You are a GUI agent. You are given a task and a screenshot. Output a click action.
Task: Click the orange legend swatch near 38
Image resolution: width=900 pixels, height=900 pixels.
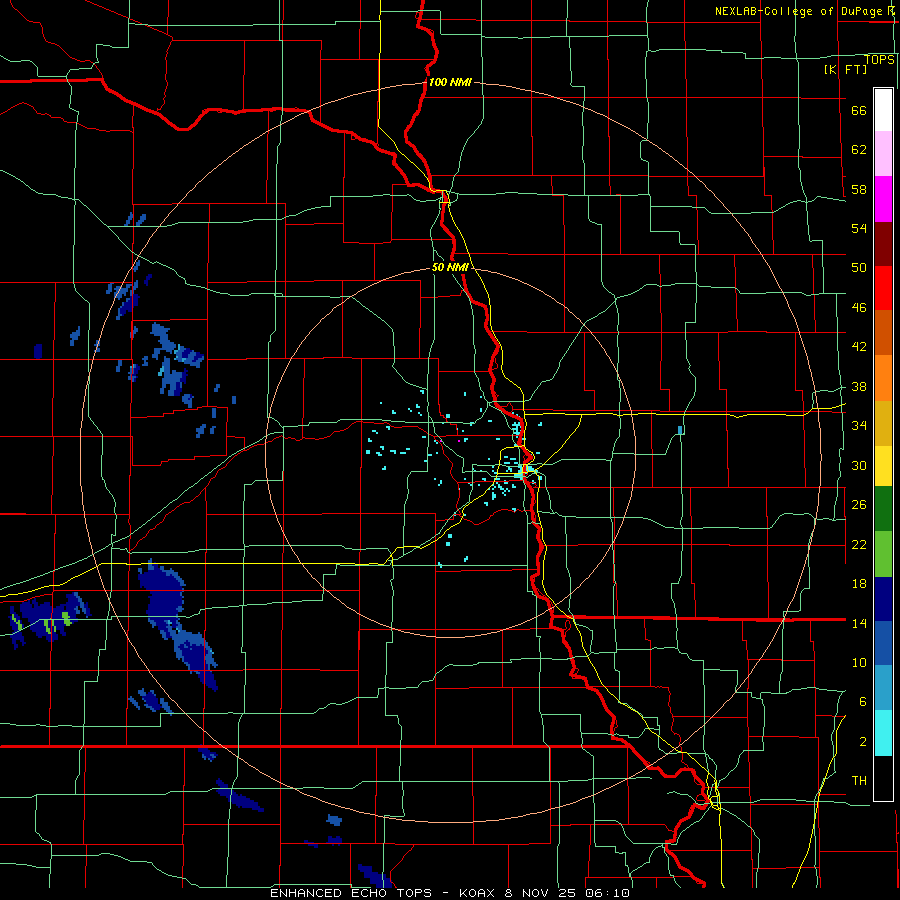883,378
